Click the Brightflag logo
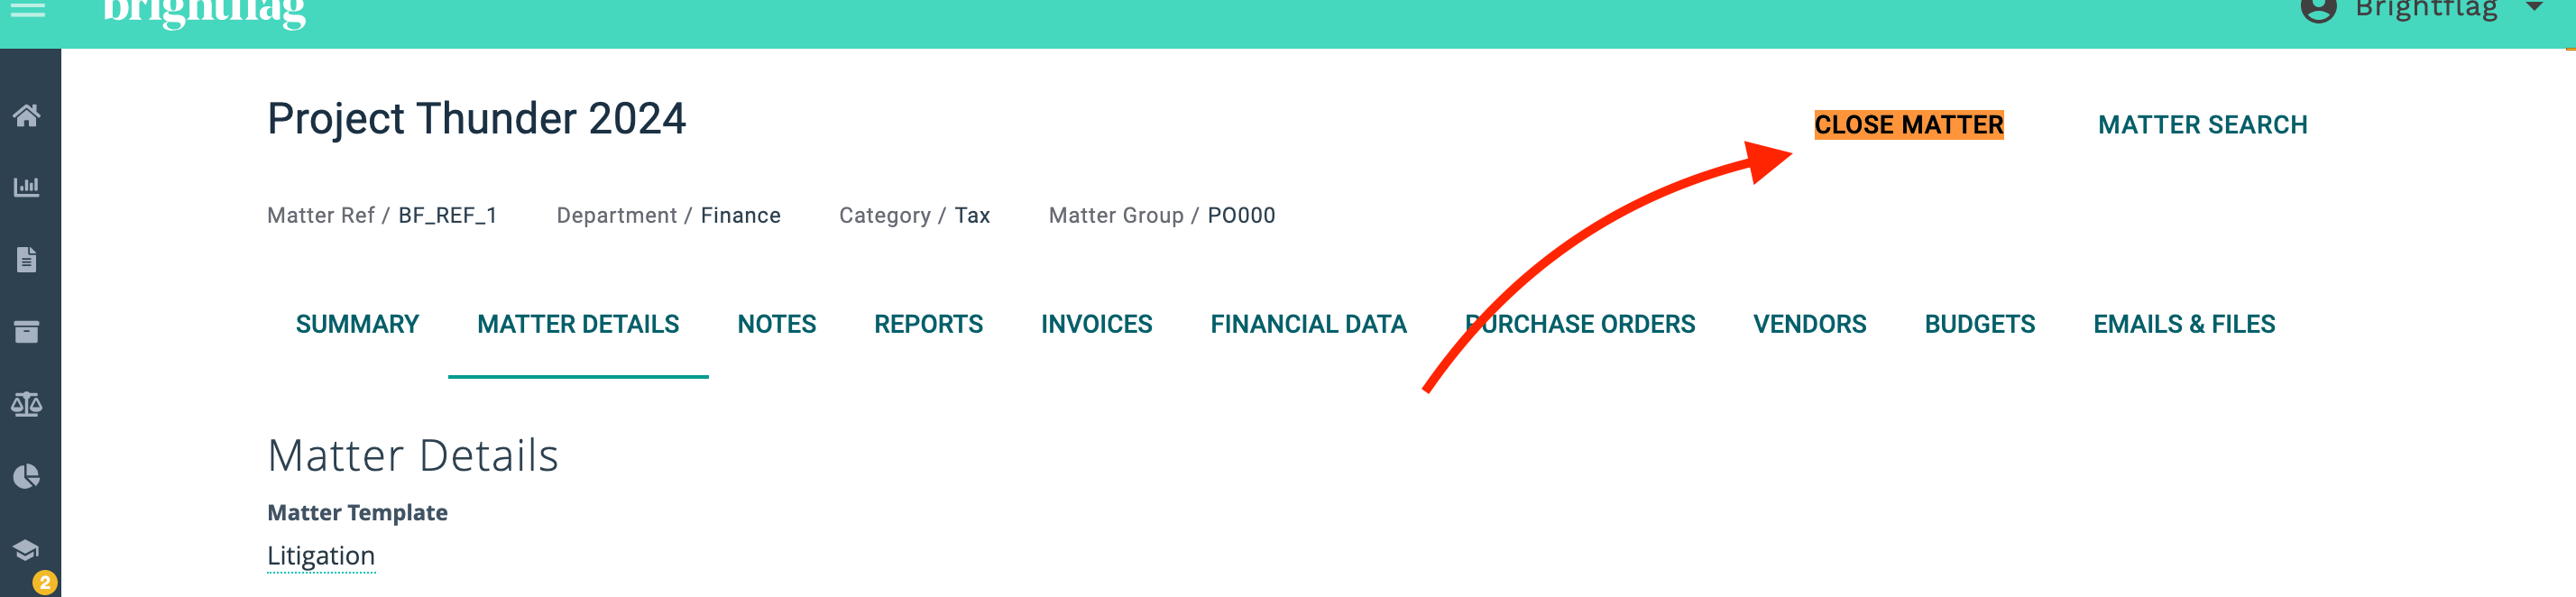This screenshot has width=2576, height=597. click(205, 12)
